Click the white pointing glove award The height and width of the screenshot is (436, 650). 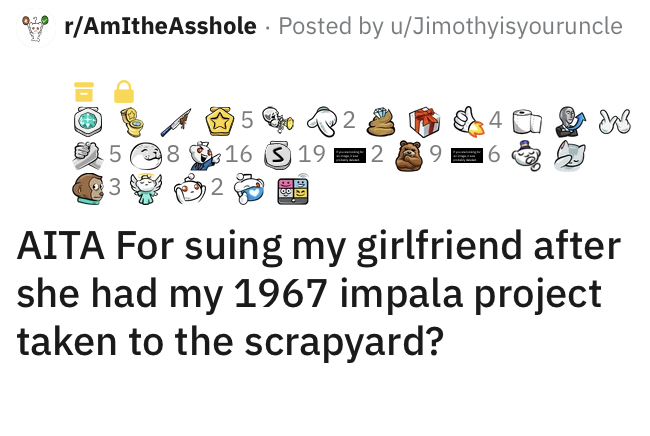pos(322,122)
